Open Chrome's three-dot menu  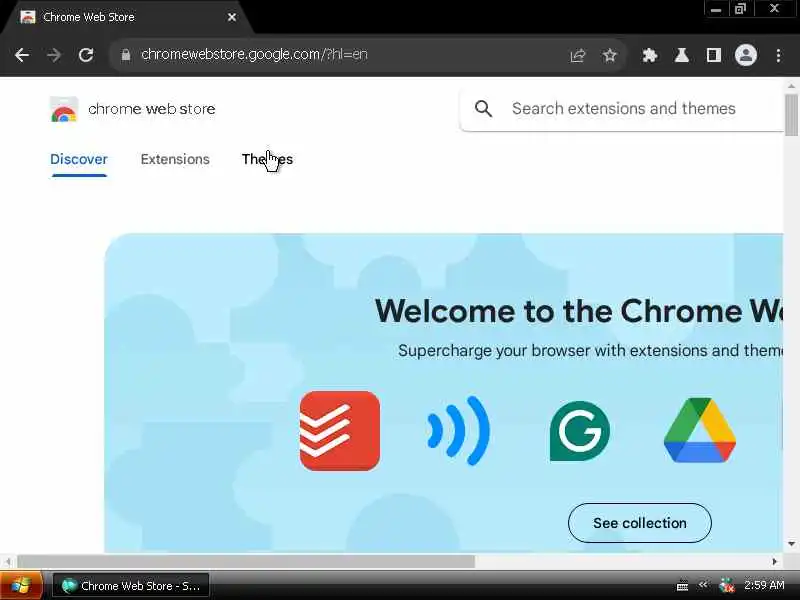tap(778, 55)
